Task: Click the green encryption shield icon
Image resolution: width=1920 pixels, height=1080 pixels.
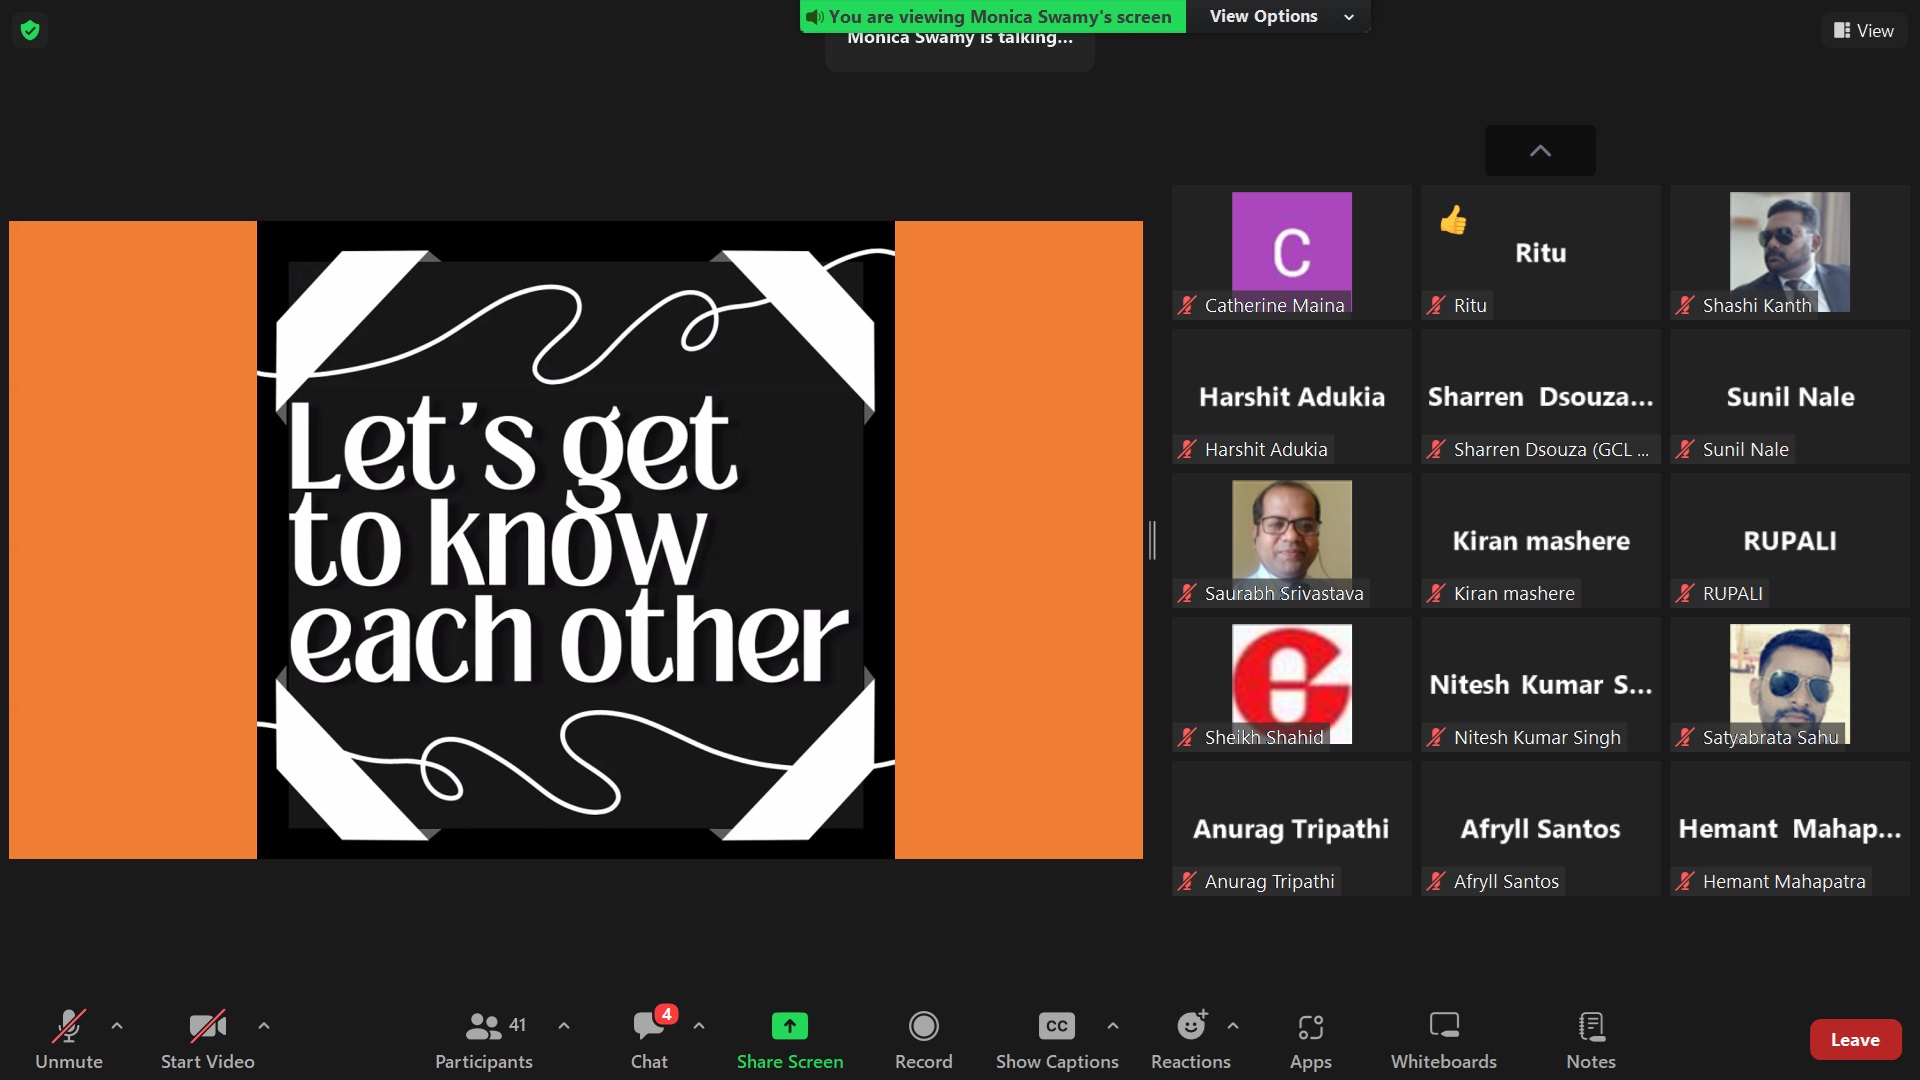Action: click(30, 30)
